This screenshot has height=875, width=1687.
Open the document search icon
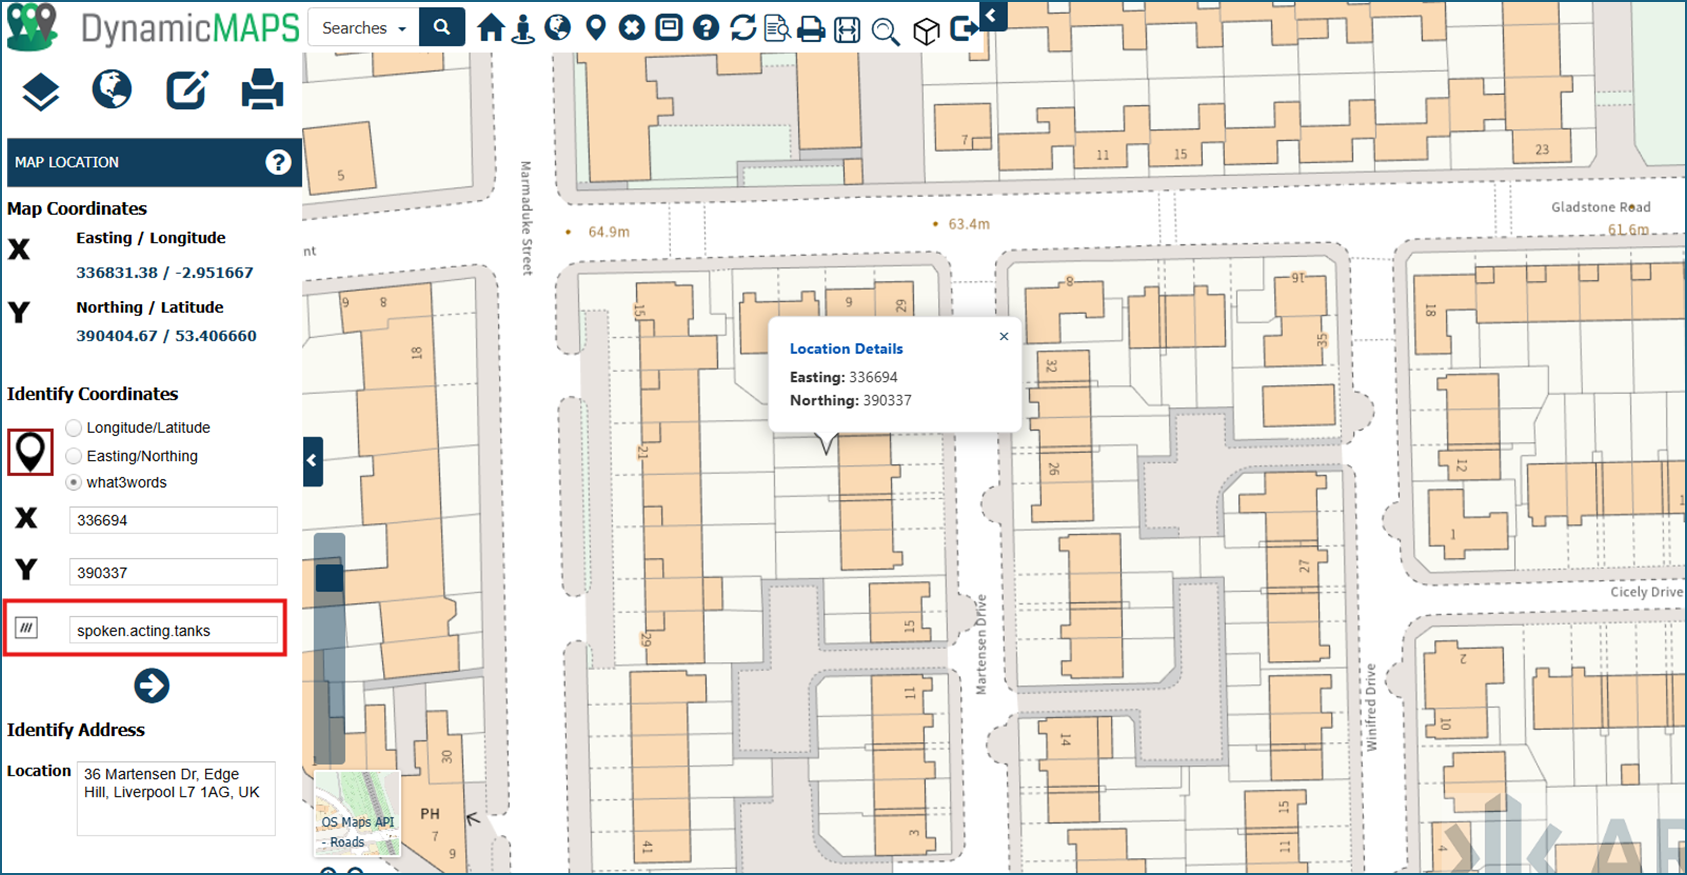777,28
